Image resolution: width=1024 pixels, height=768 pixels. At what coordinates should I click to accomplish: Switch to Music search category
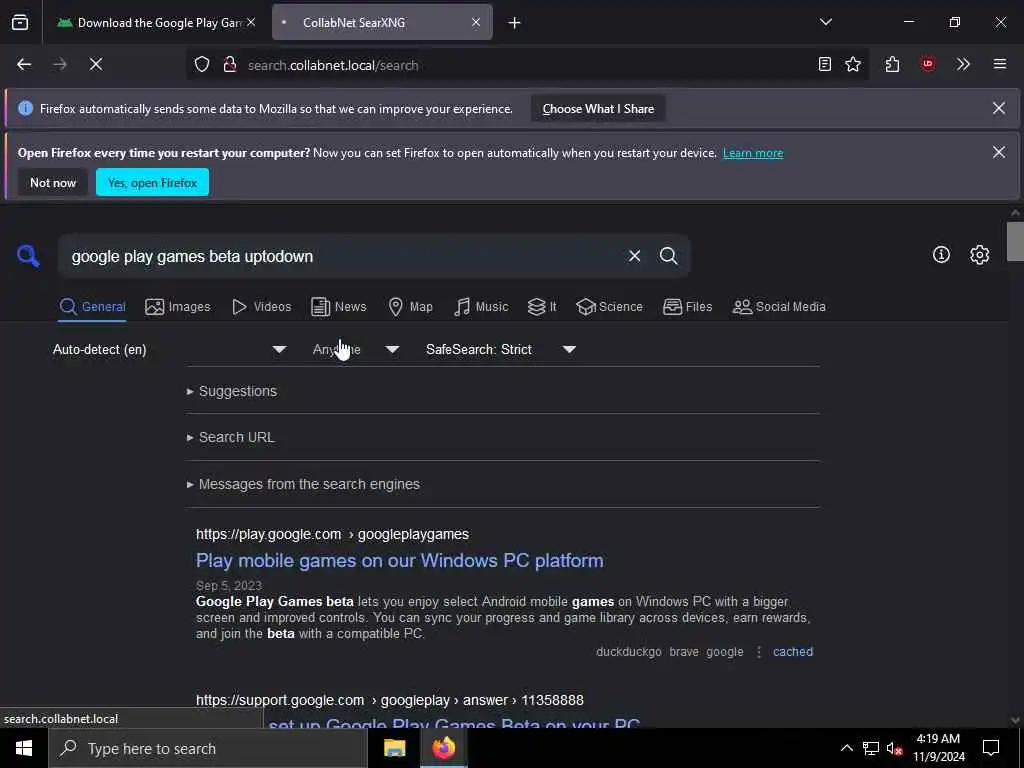coord(481,307)
